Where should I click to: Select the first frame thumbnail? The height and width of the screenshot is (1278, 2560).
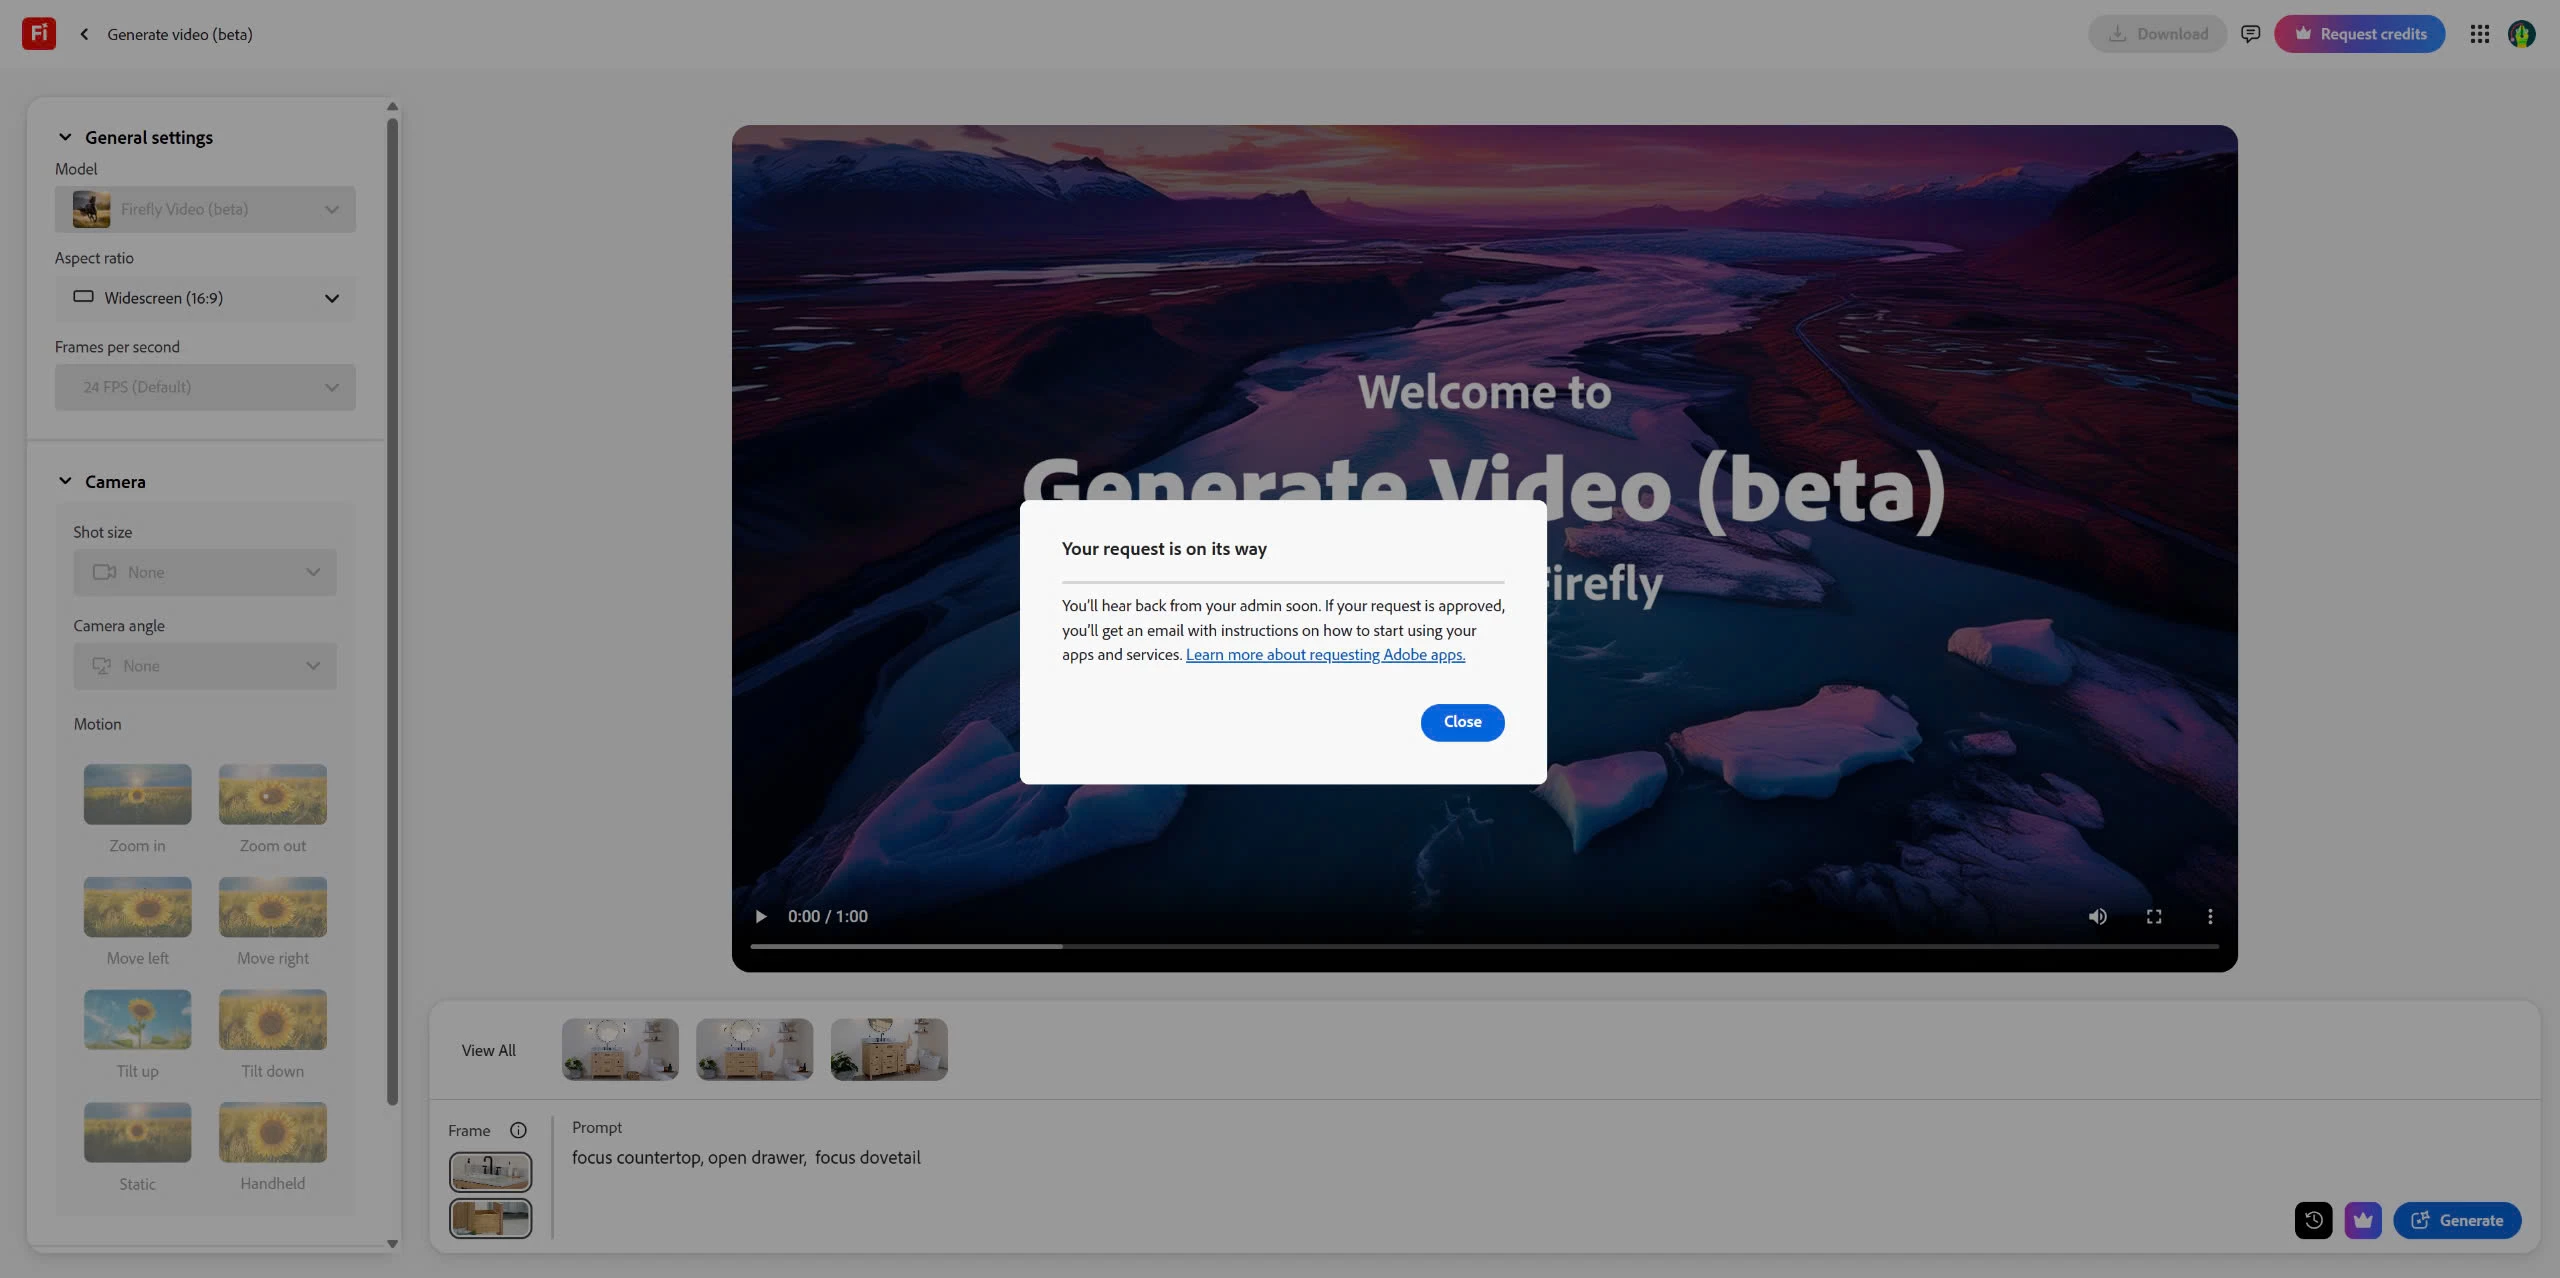tap(490, 1171)
